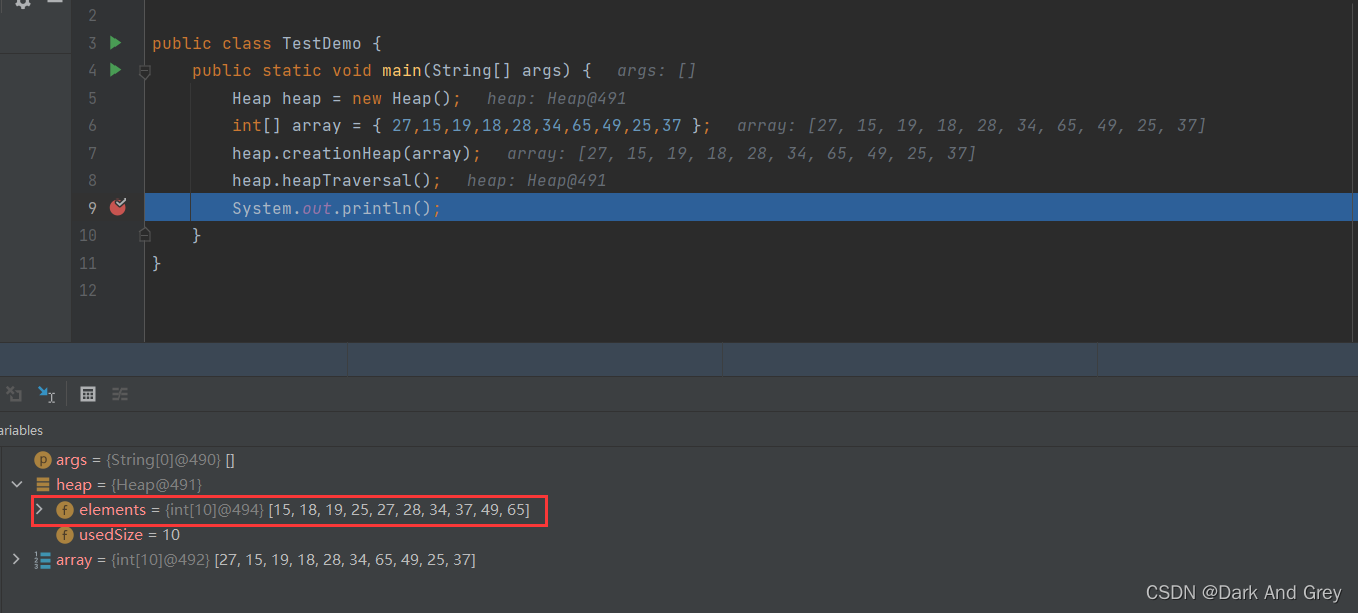Collapse the main method fold marker on line 4
This screenshot has width=1358, height=613.
point(144,71)
